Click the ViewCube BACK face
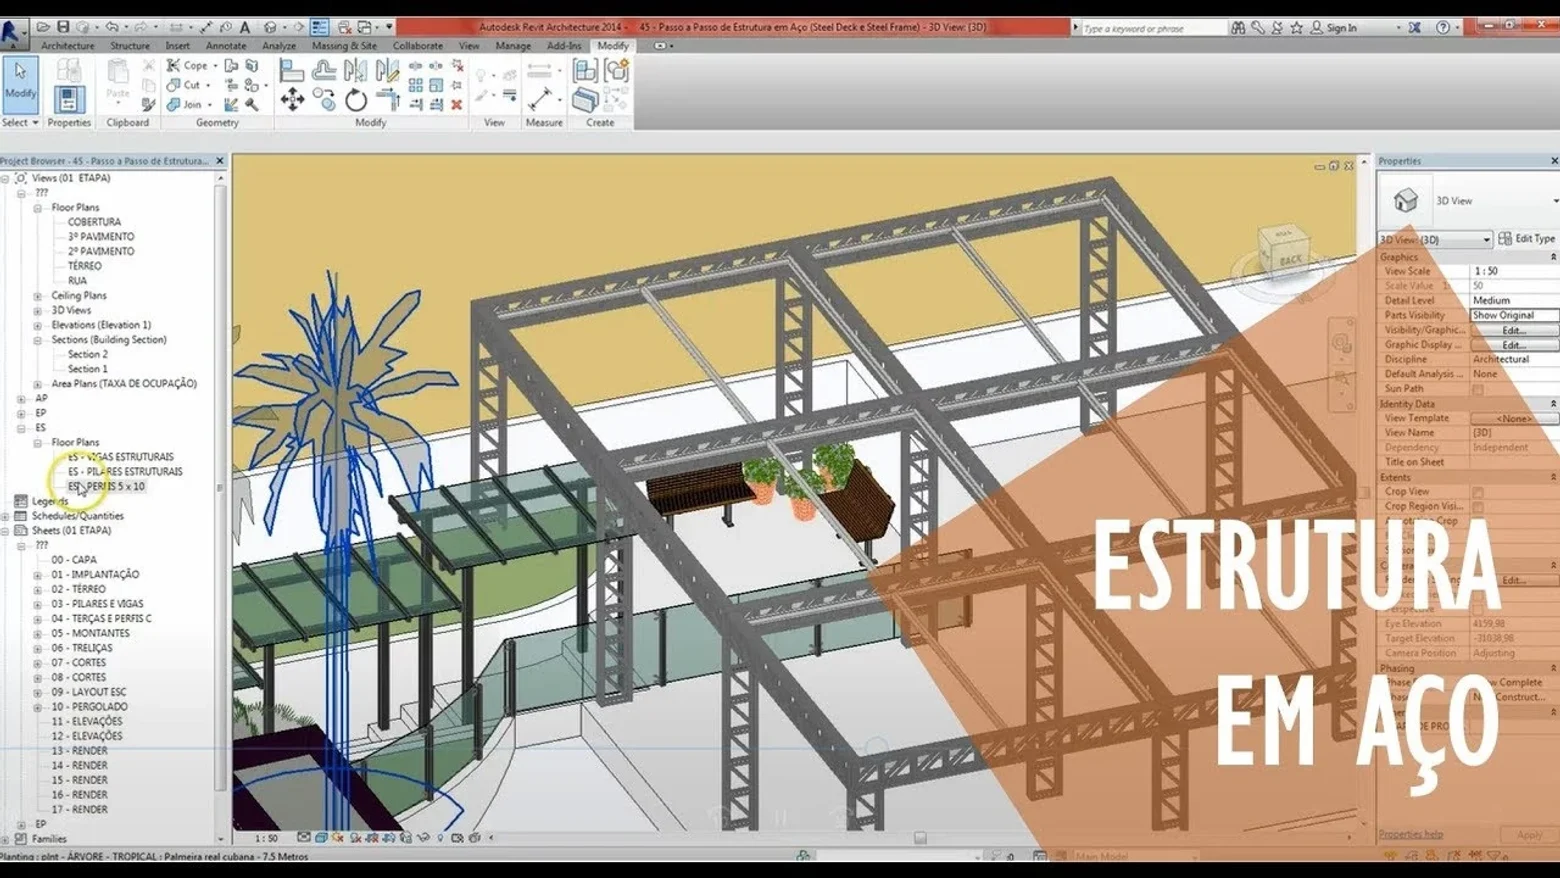Image resolution: width=1560 pixels, height=878 pixels. (1290, 259)
